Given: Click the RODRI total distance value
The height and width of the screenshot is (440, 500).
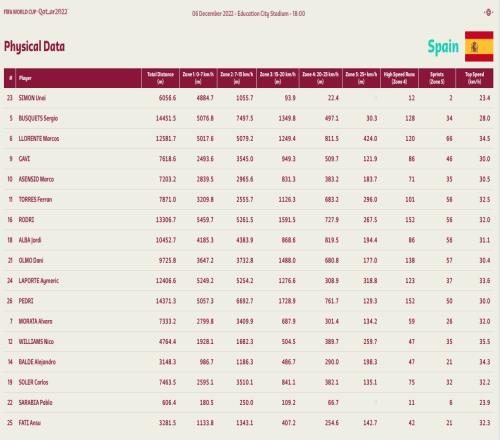Looking at the screenshot, I should 166,220.
